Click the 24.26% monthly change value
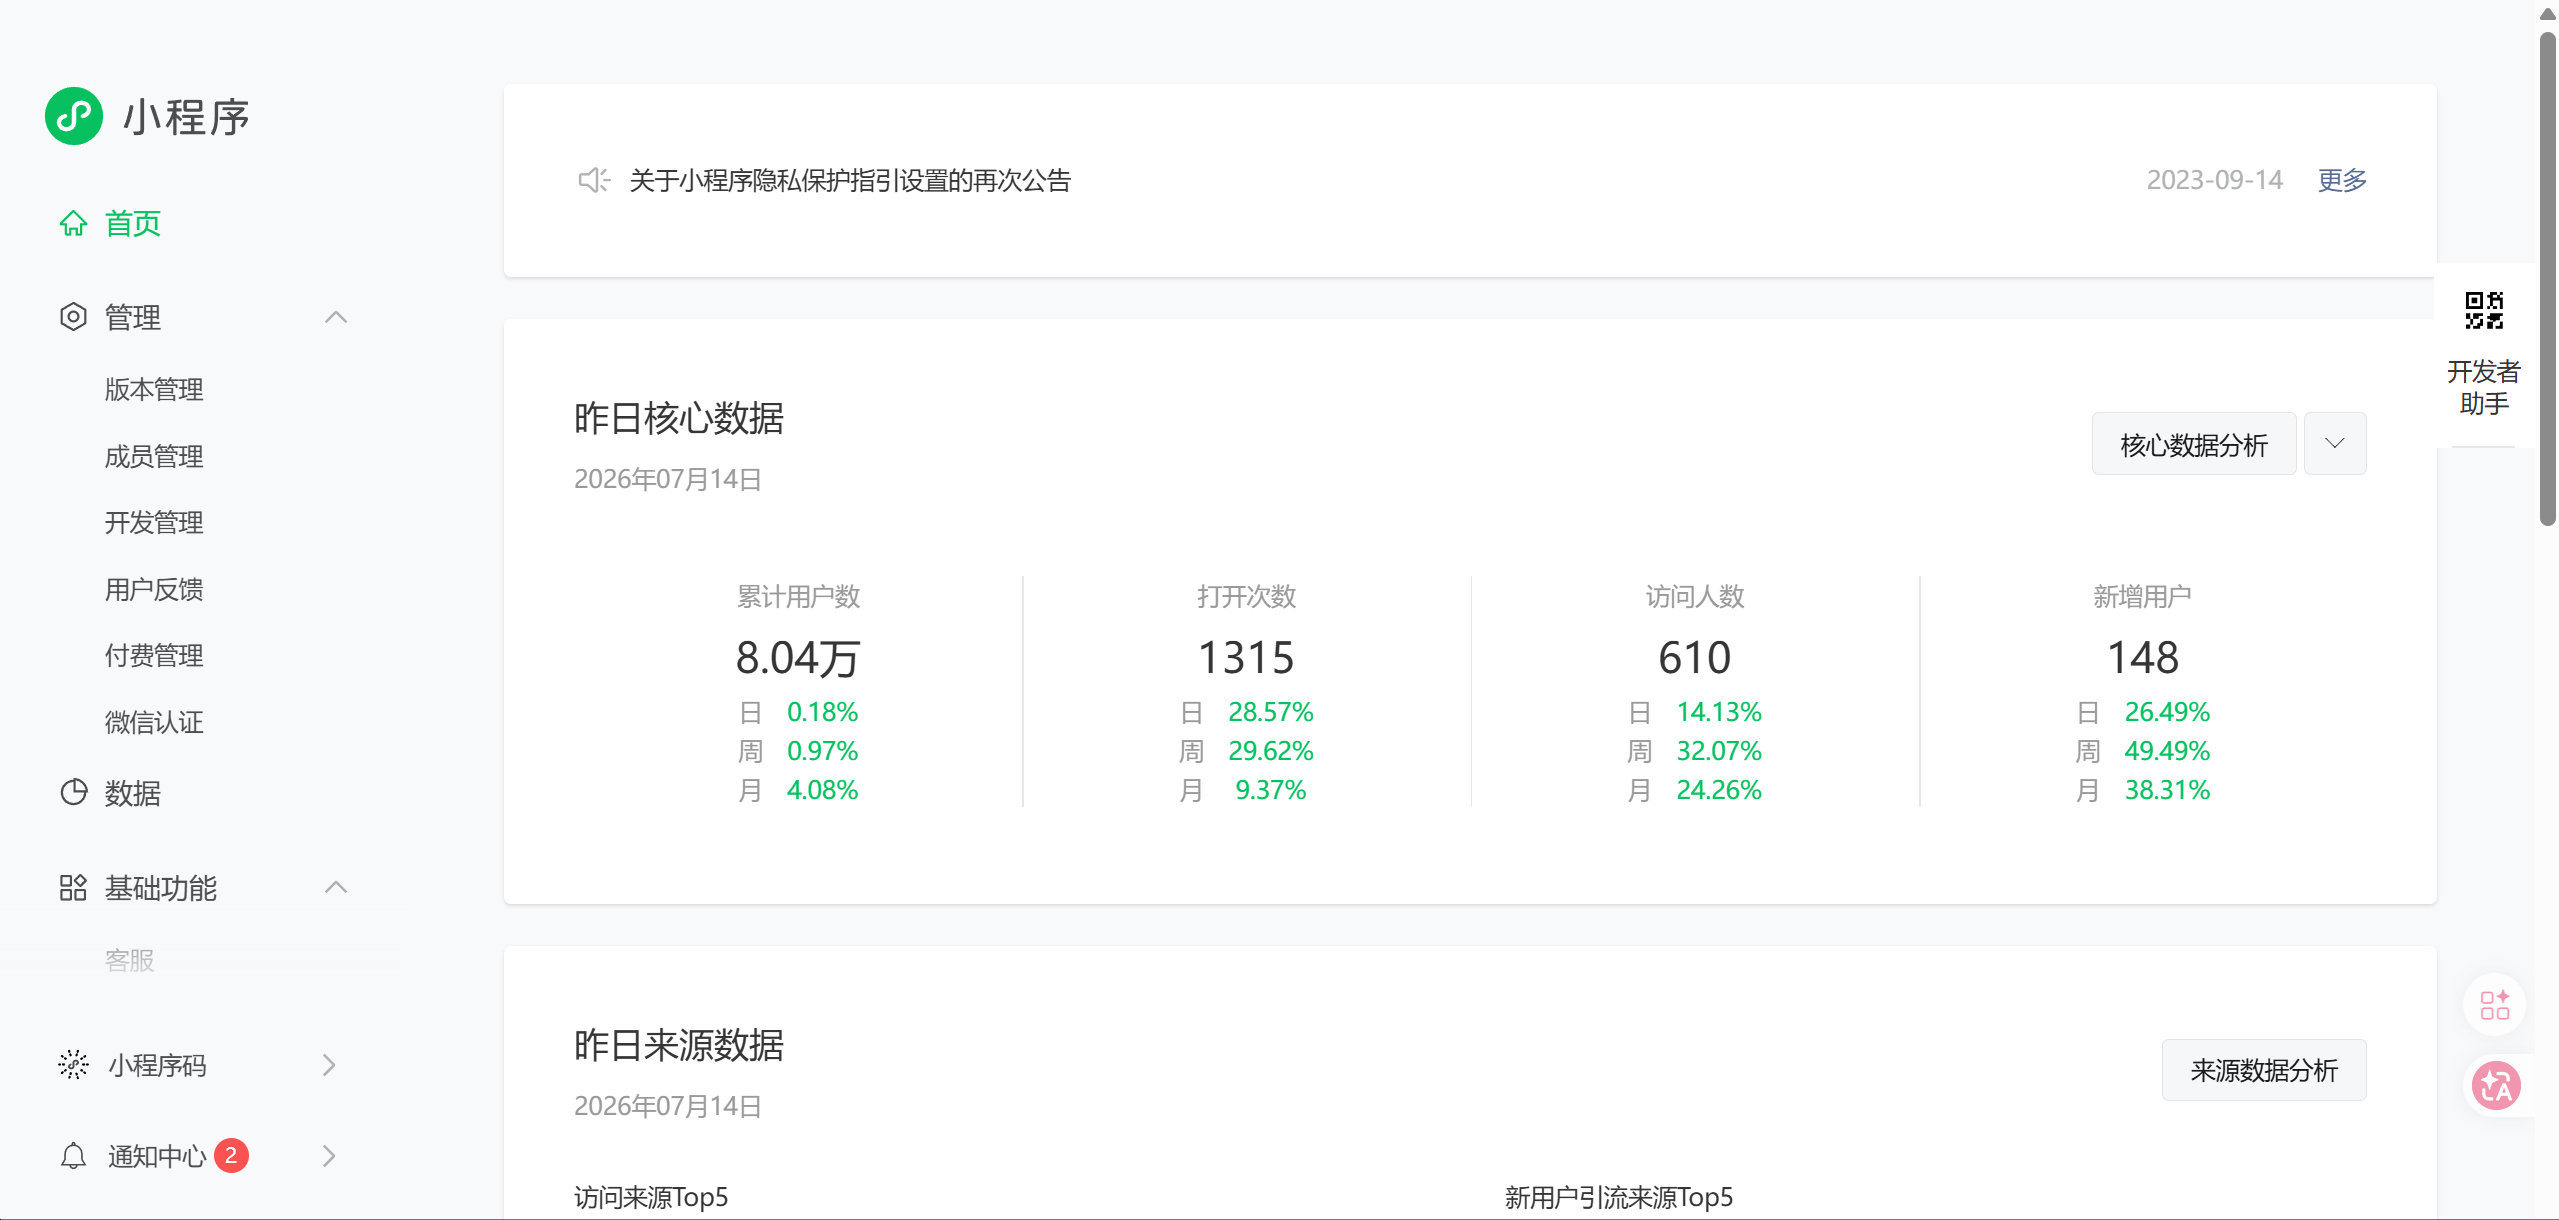Screen dimensions: 2559x1220 click(x=1719, y=790)
